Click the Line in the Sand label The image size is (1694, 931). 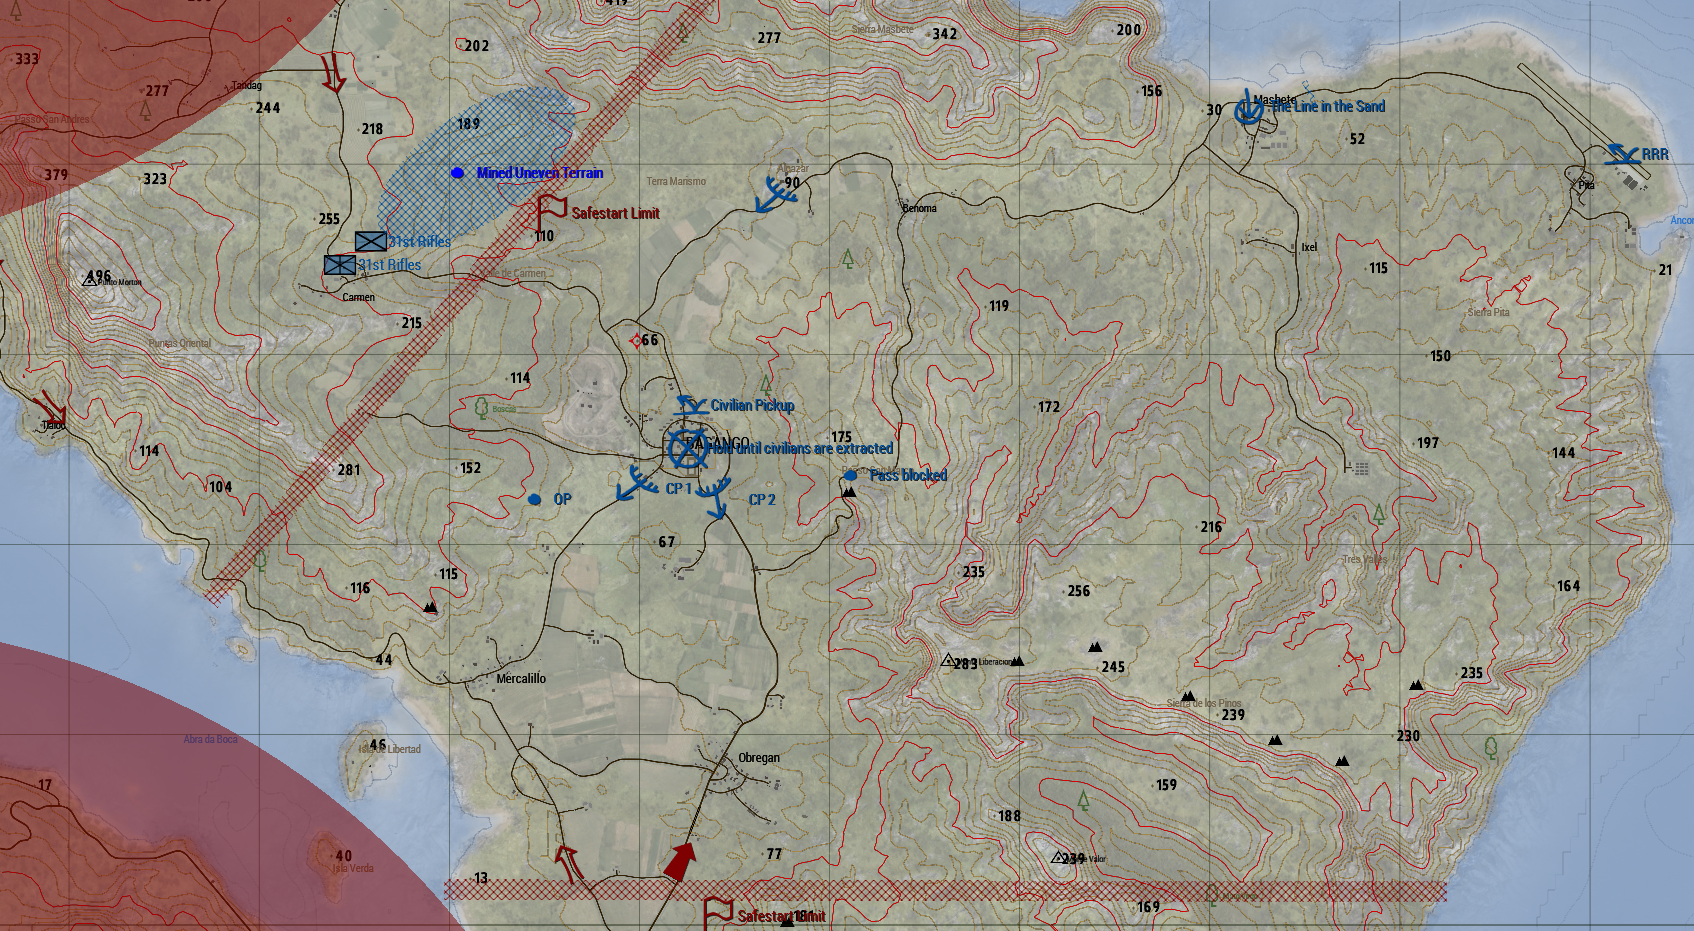pyautogui.click(x=1328, y=107)
